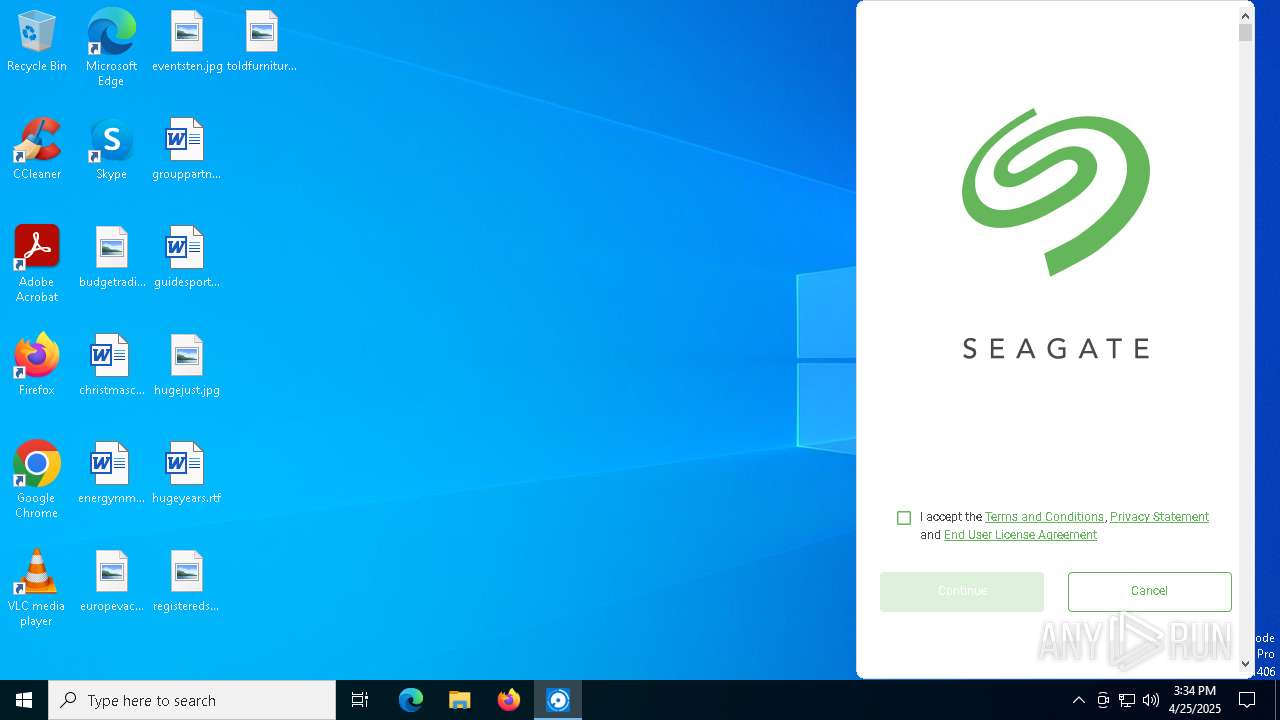Select the hugeyears.rtf document

[187, 474]
